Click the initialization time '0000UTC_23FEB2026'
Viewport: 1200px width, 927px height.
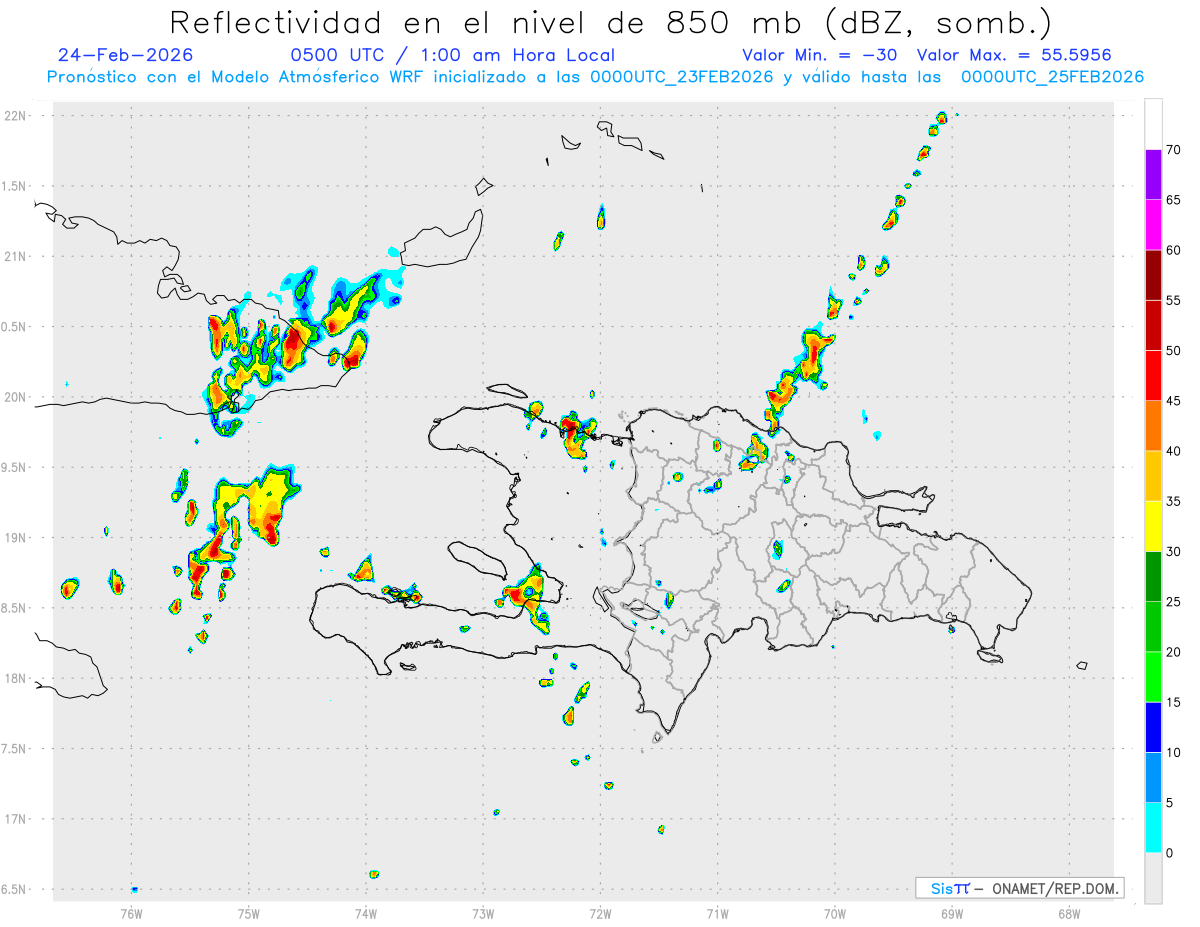[x=682, y=77]
